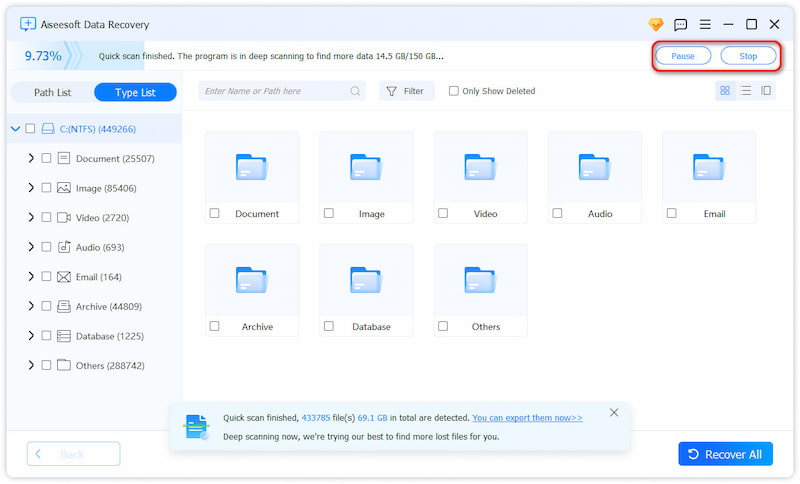
Task: Open the feedback chat bubble icon
Action: point(681,24)
